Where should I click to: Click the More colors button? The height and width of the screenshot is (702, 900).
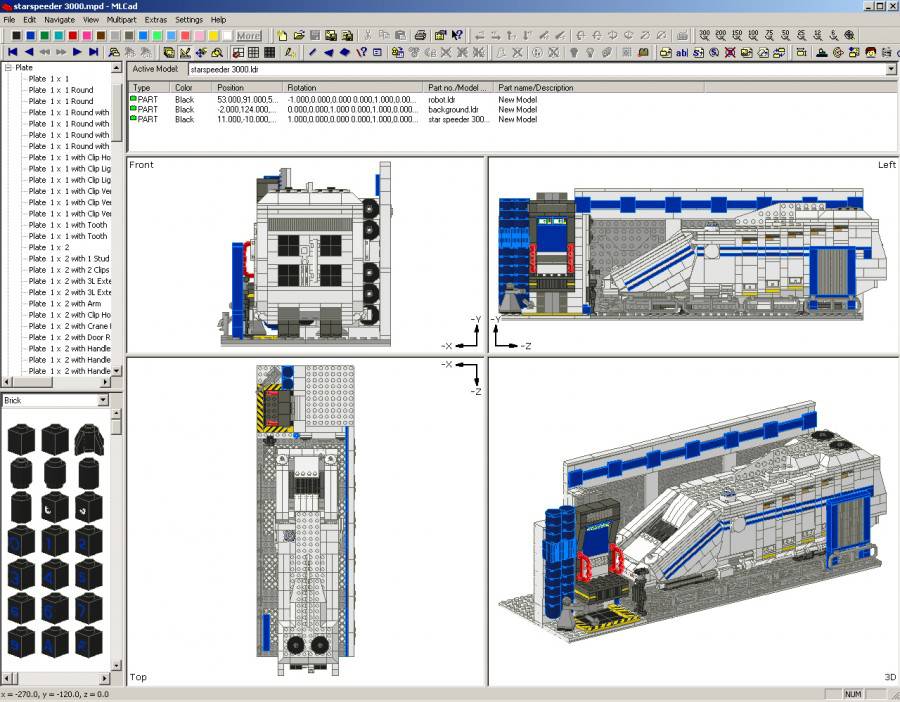[249, 36]
